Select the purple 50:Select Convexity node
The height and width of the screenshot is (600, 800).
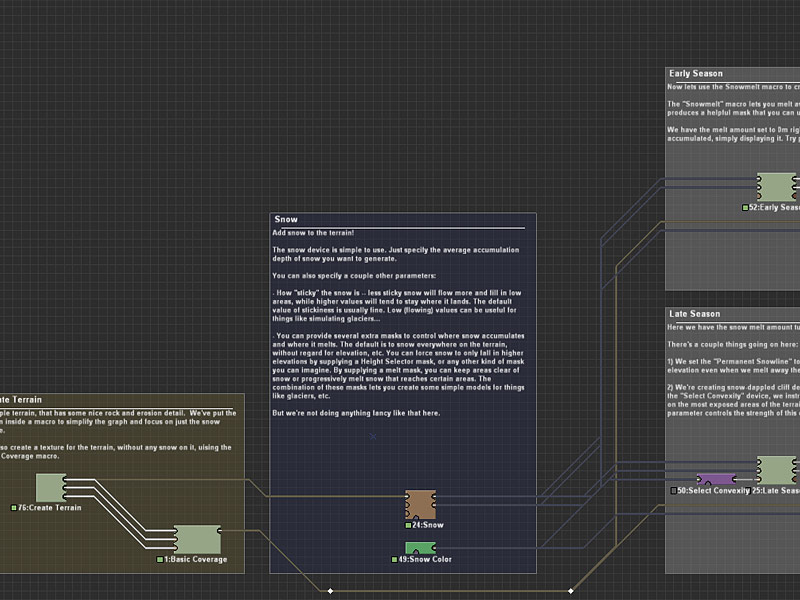(x=716, y=479)
